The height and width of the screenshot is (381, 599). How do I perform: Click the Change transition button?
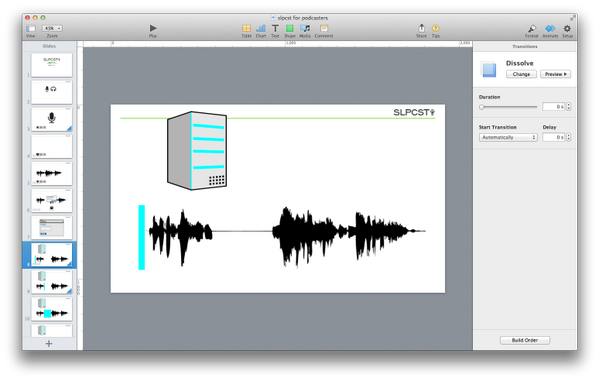click(x=521, y=74)
